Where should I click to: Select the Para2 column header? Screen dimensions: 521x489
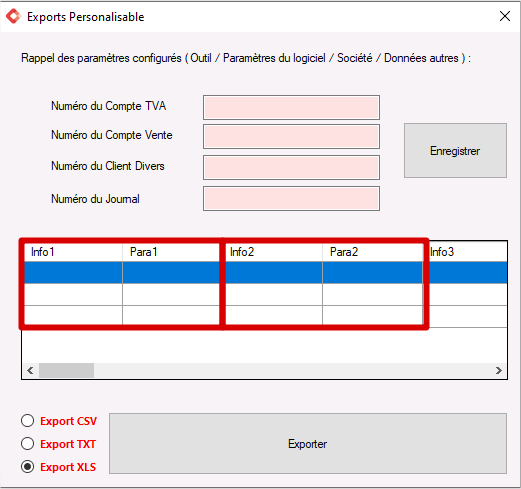click(373, 252)
